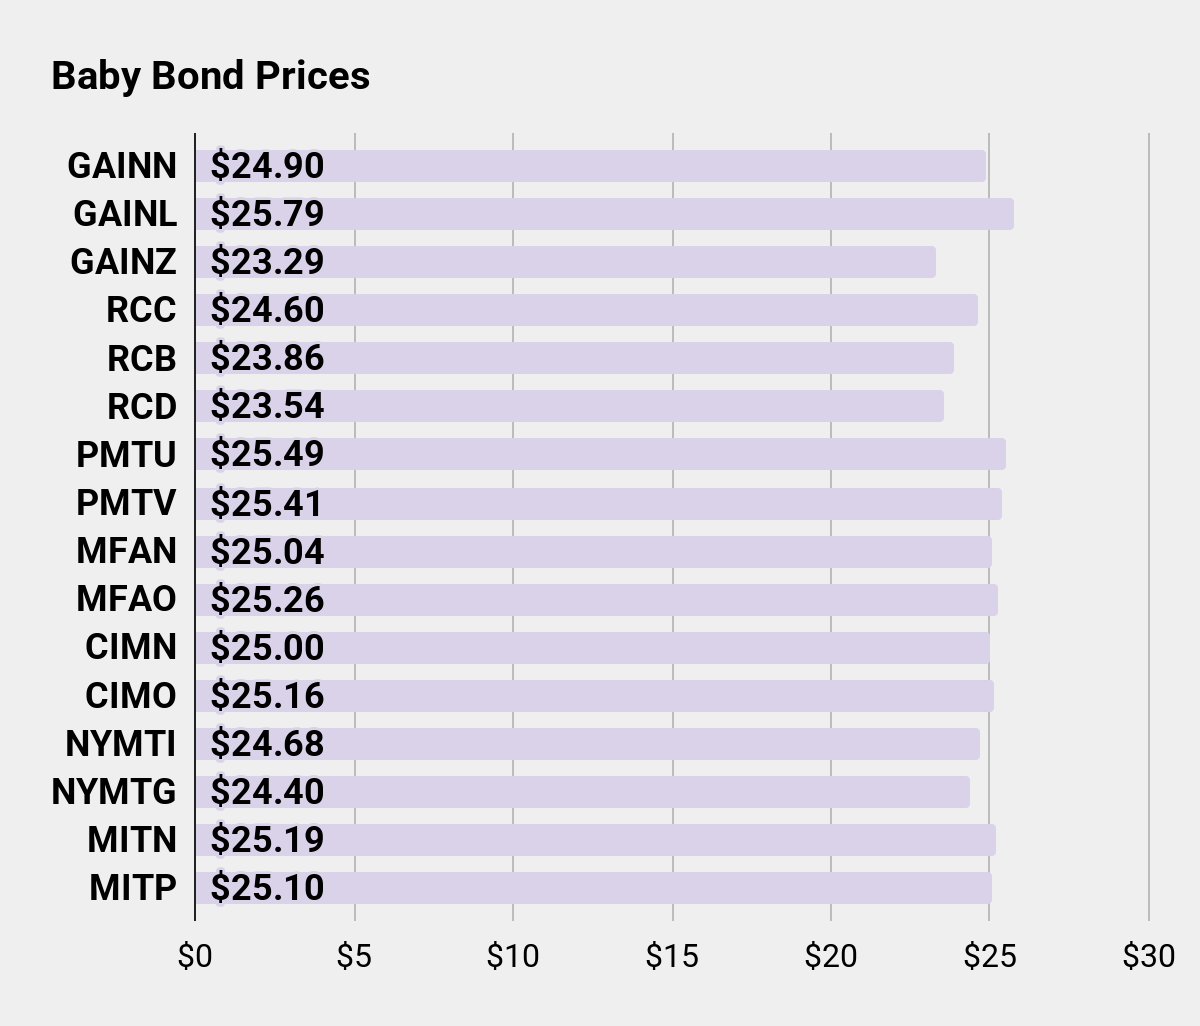This screenshot has width=1200, height=1026.
Task: Click the CIMN ticker label
Action: coord(131,647)
